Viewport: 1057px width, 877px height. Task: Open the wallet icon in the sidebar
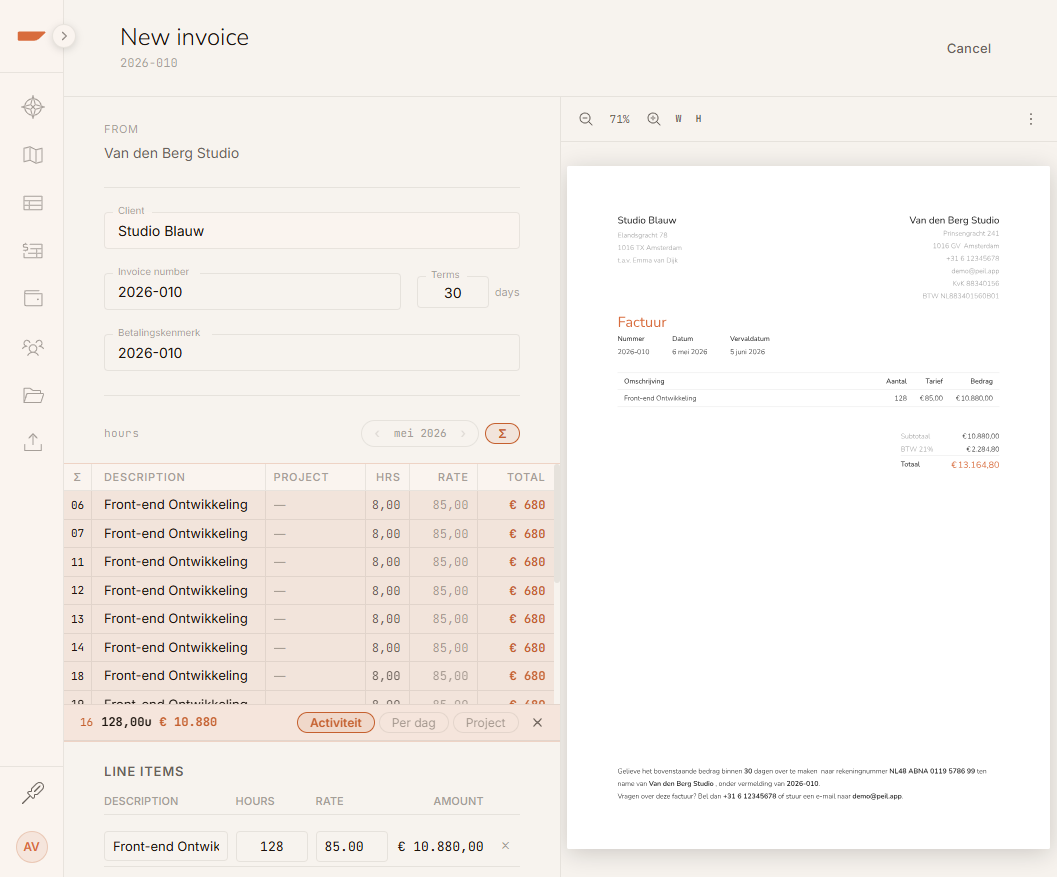tap(32, 298)
